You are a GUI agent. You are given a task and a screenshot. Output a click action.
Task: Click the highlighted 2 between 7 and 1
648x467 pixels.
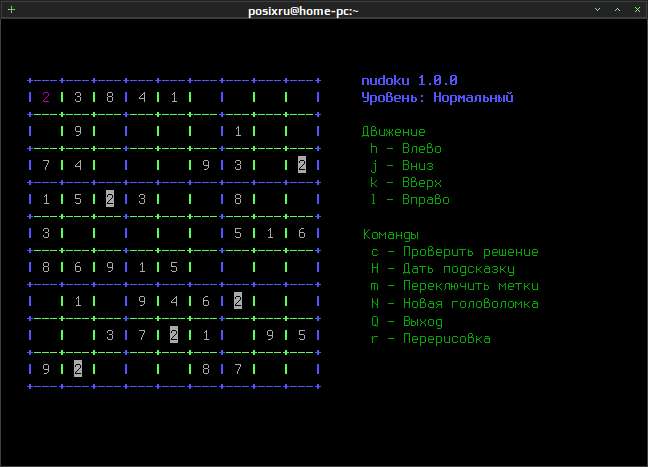coord(174,335)
